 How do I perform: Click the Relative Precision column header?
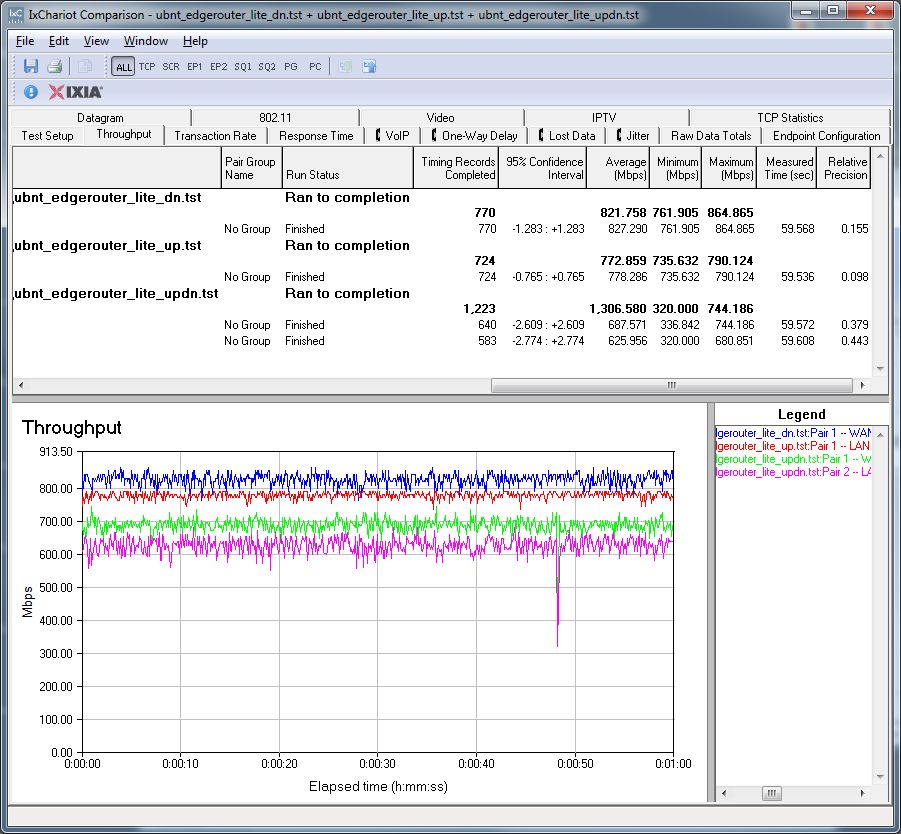coord(844,168)
